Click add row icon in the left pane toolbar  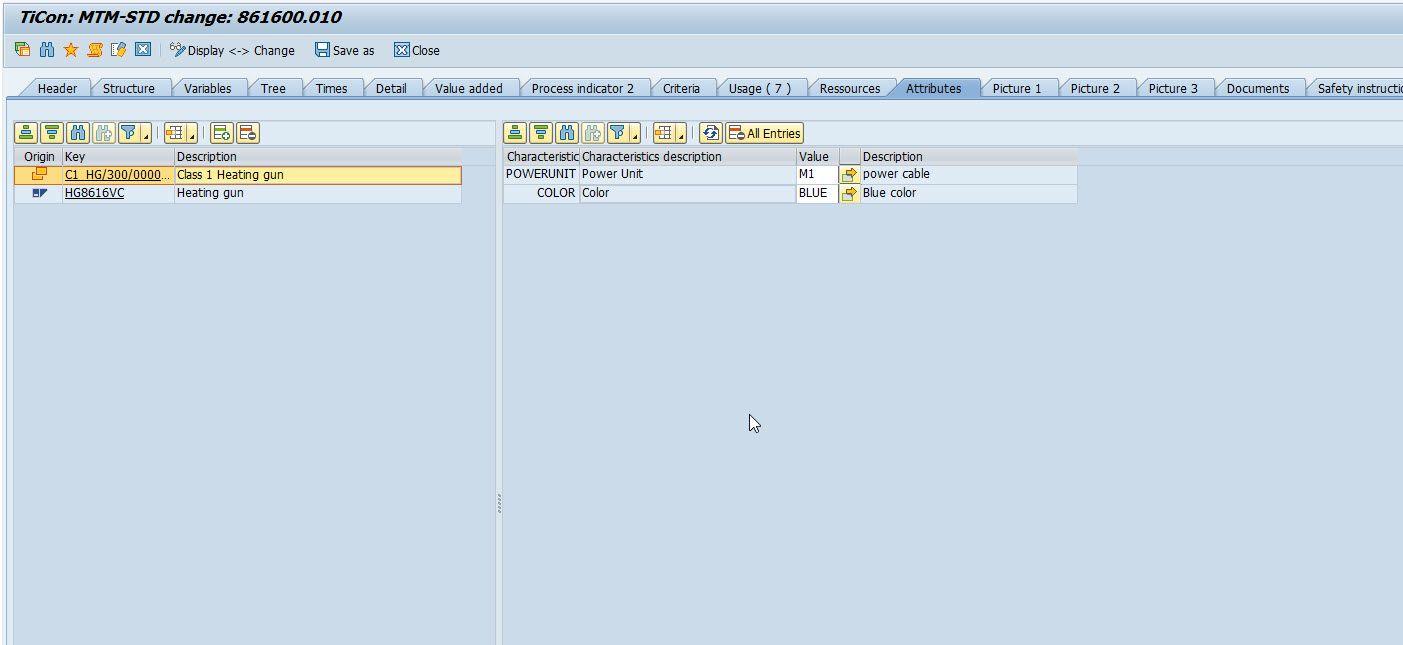pos(222,133)
